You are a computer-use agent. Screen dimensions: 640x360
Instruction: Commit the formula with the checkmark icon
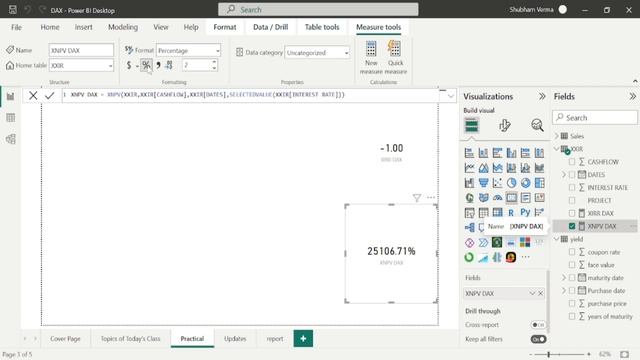50,96
